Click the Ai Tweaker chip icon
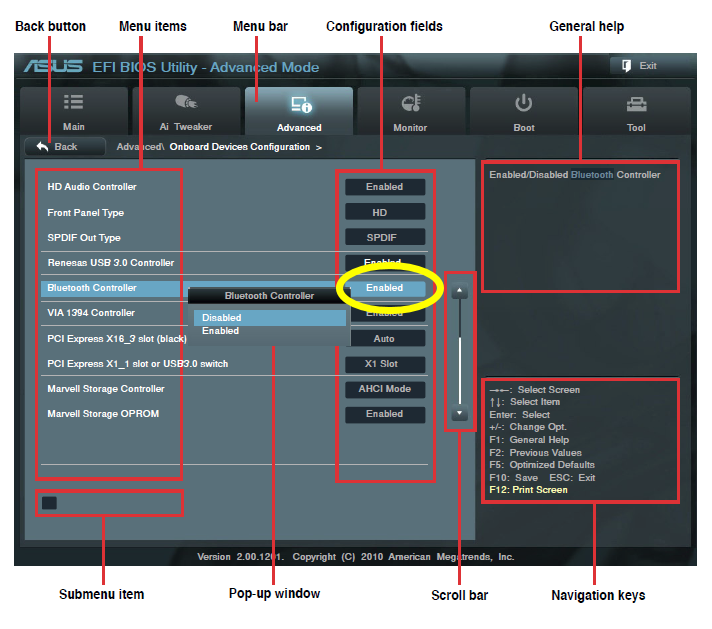Screen dimensions: 712x629 click(186, 102)
